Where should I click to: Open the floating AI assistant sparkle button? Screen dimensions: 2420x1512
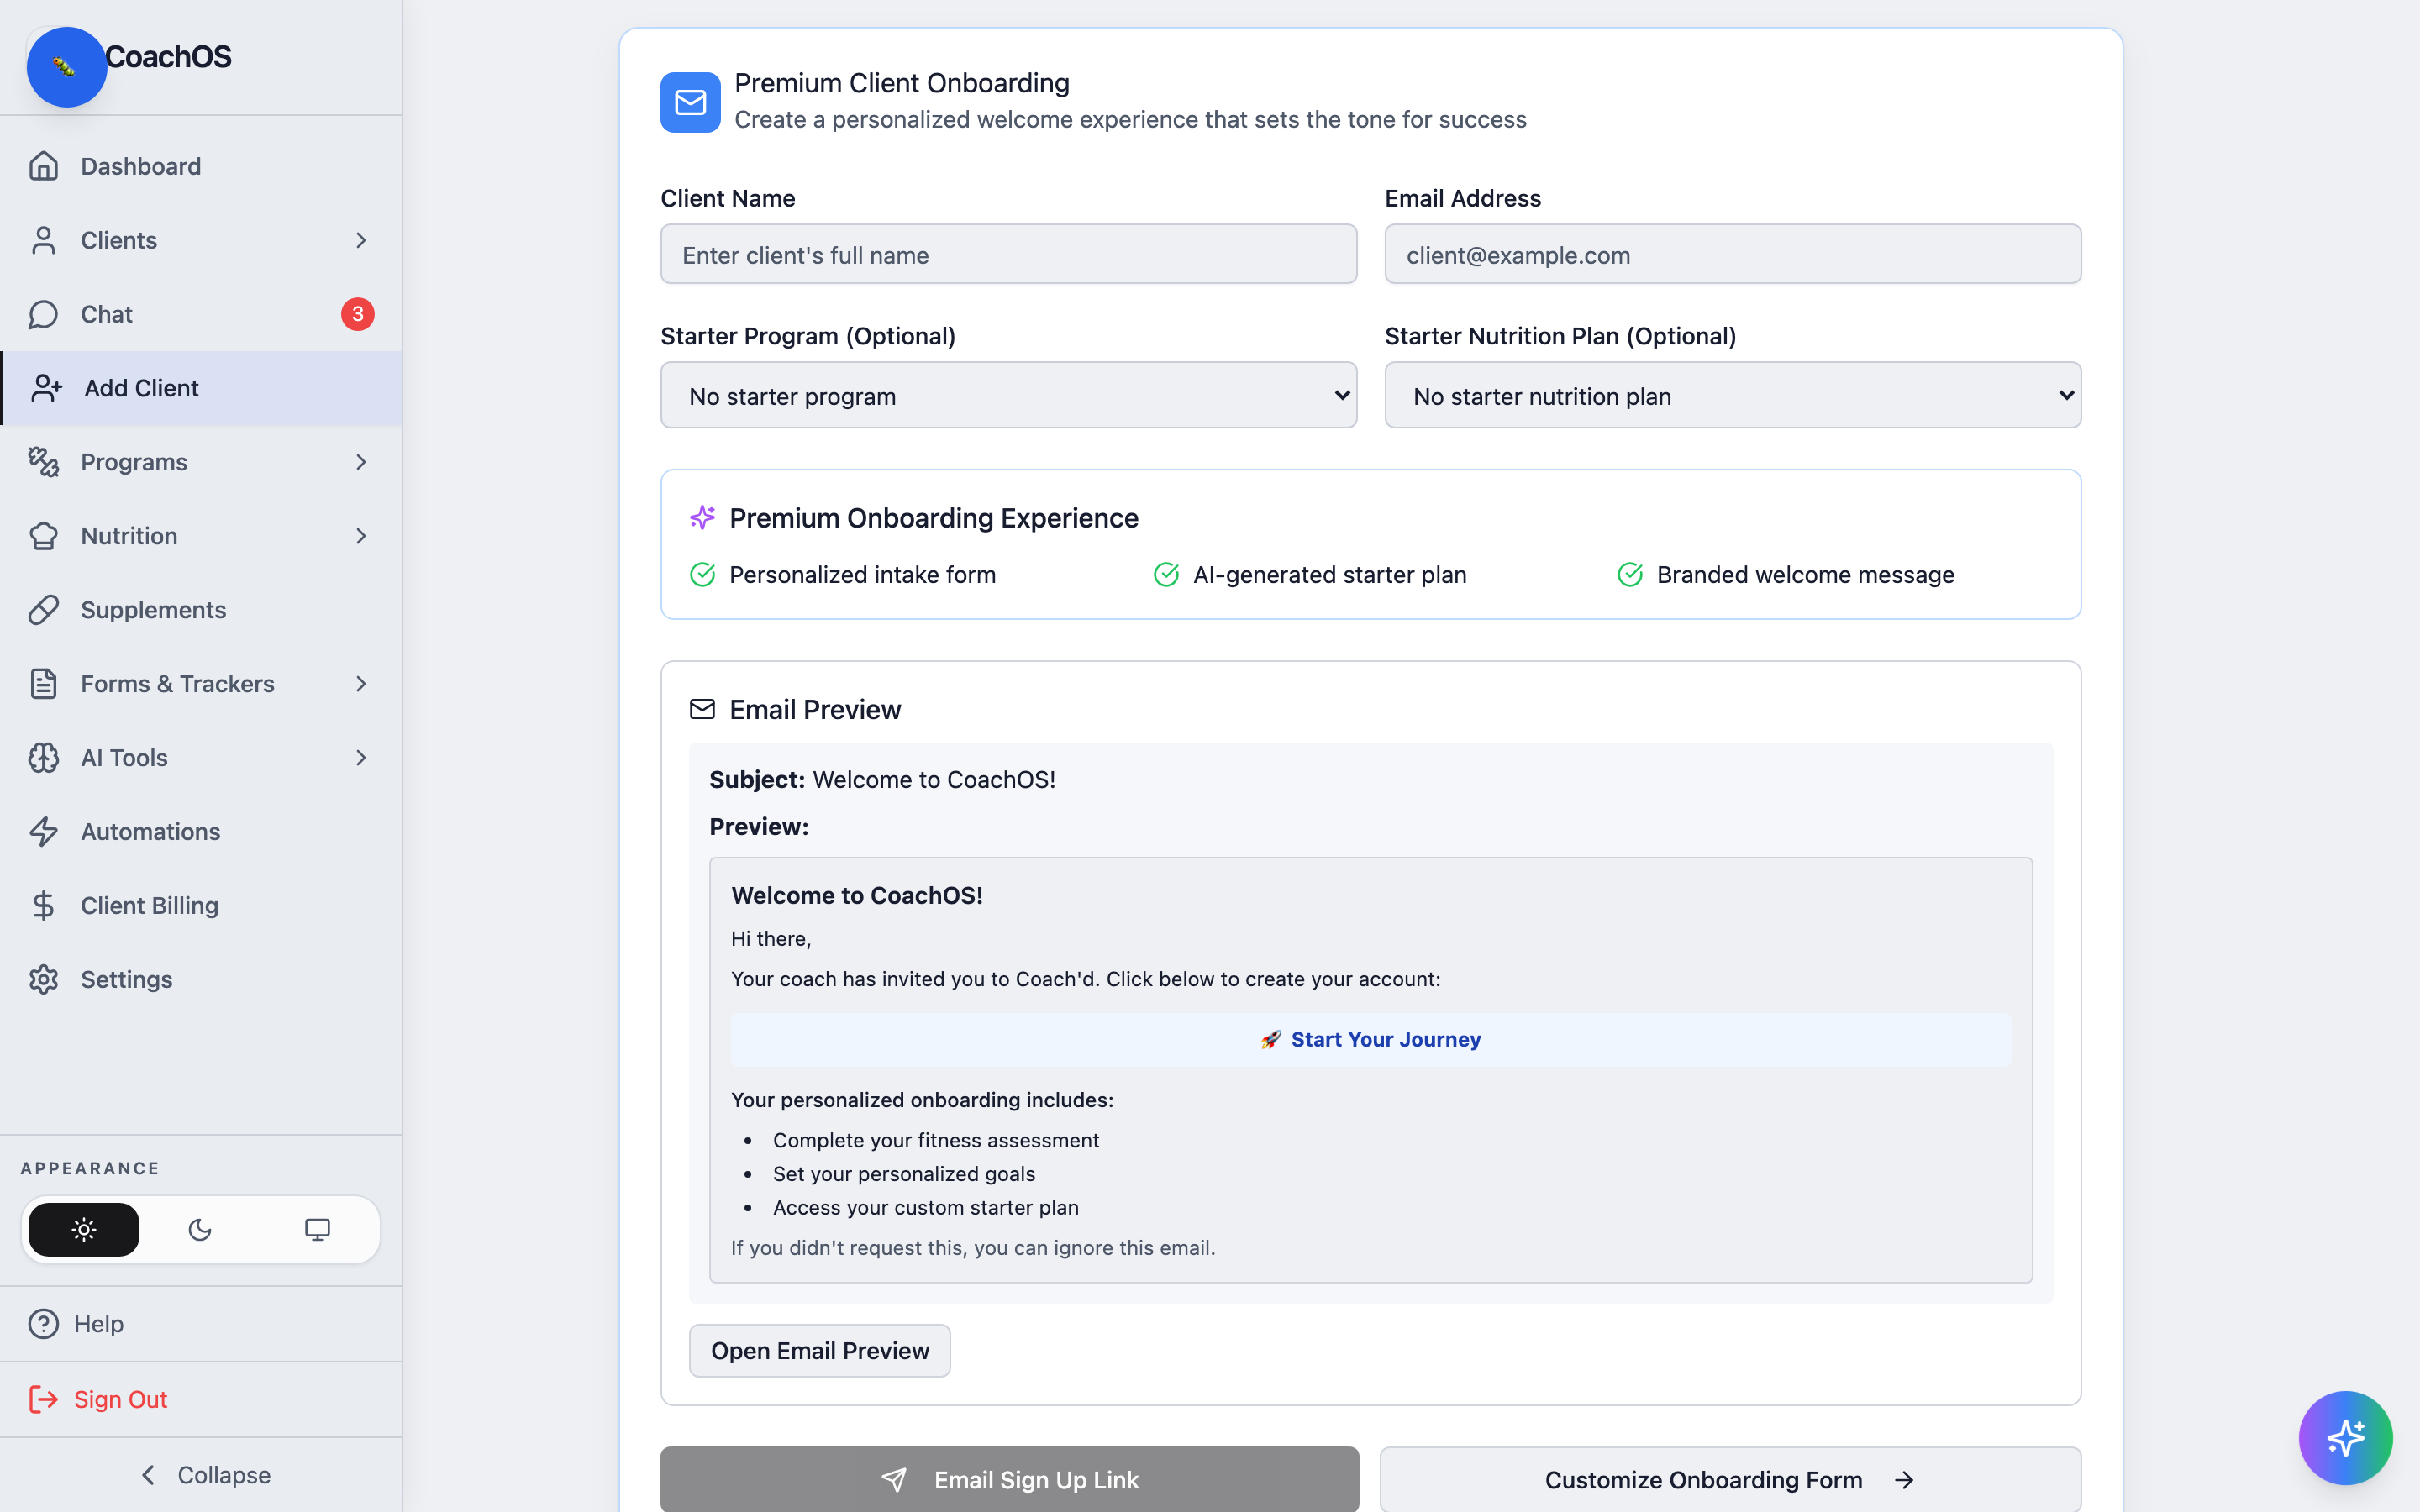2345,1437
